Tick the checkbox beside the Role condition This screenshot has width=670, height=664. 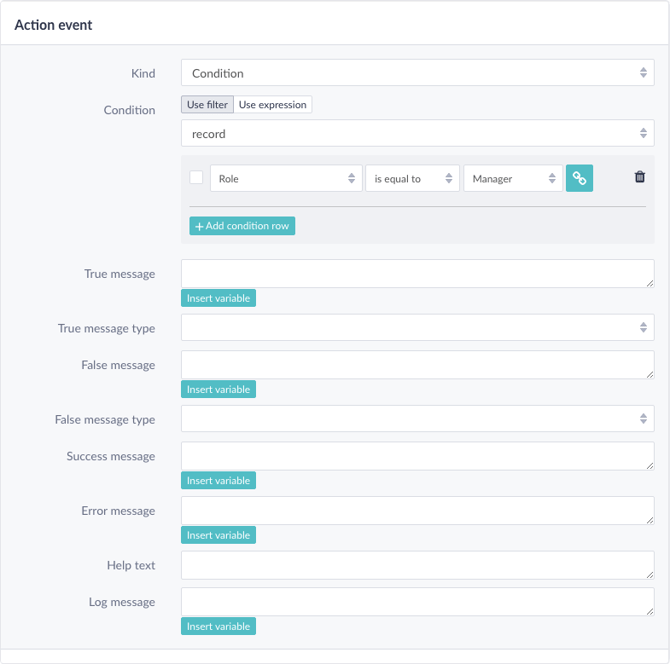tap(196, 177)
